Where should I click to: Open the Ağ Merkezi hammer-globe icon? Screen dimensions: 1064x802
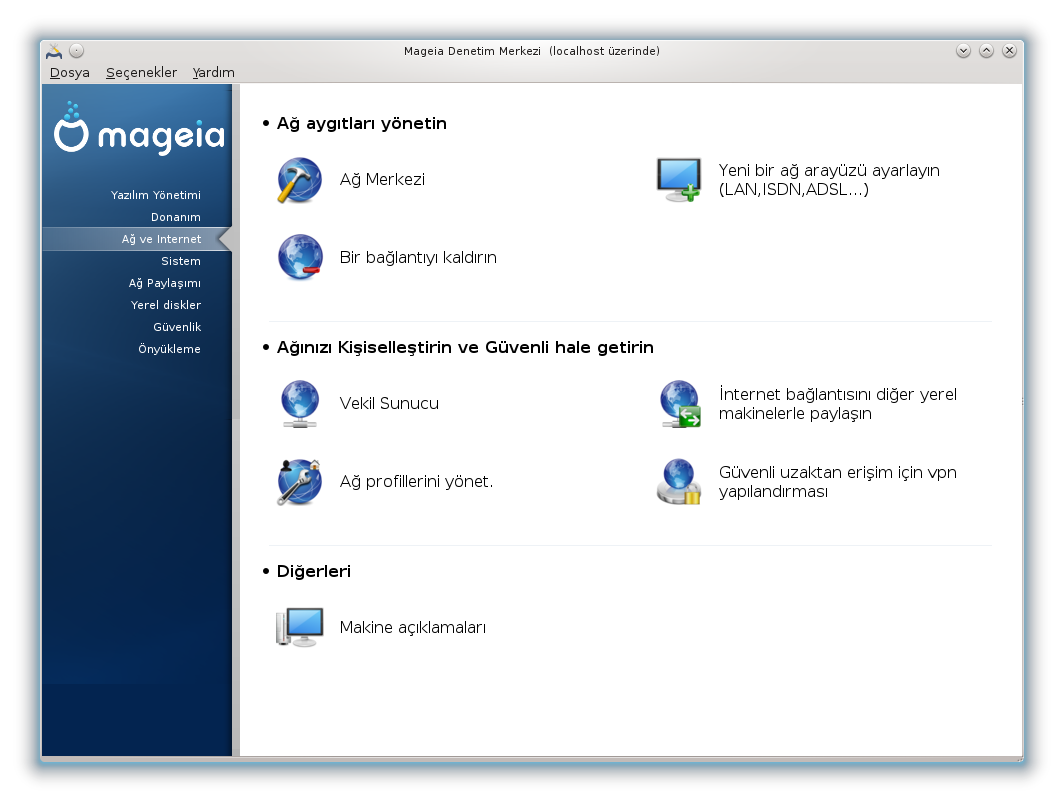point(299,180)
